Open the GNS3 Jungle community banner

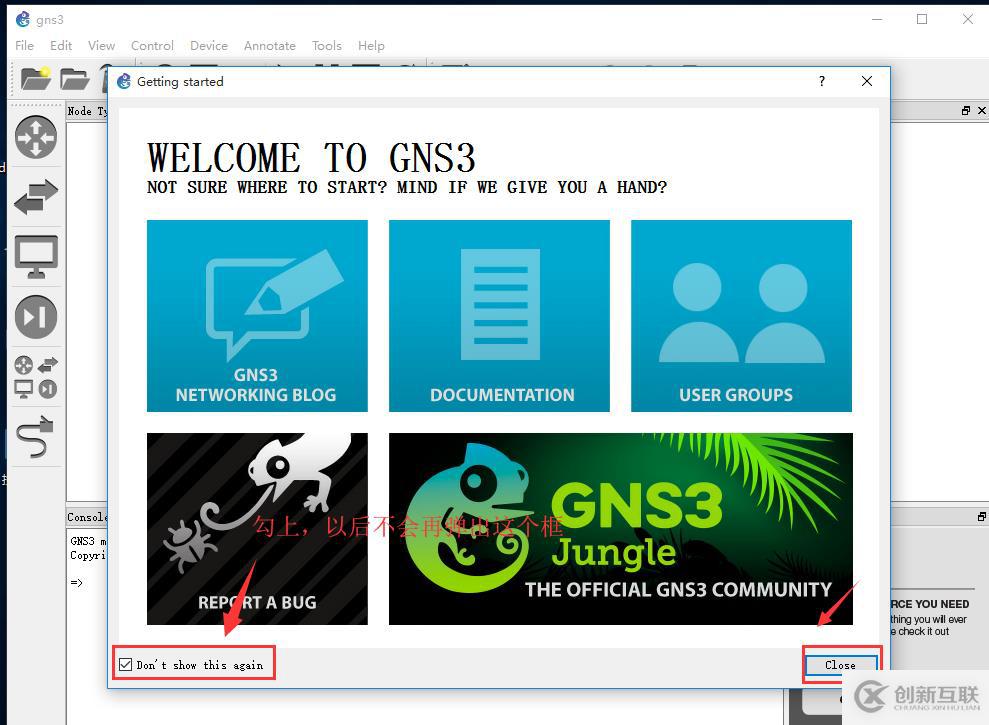(x=621, y=529)
